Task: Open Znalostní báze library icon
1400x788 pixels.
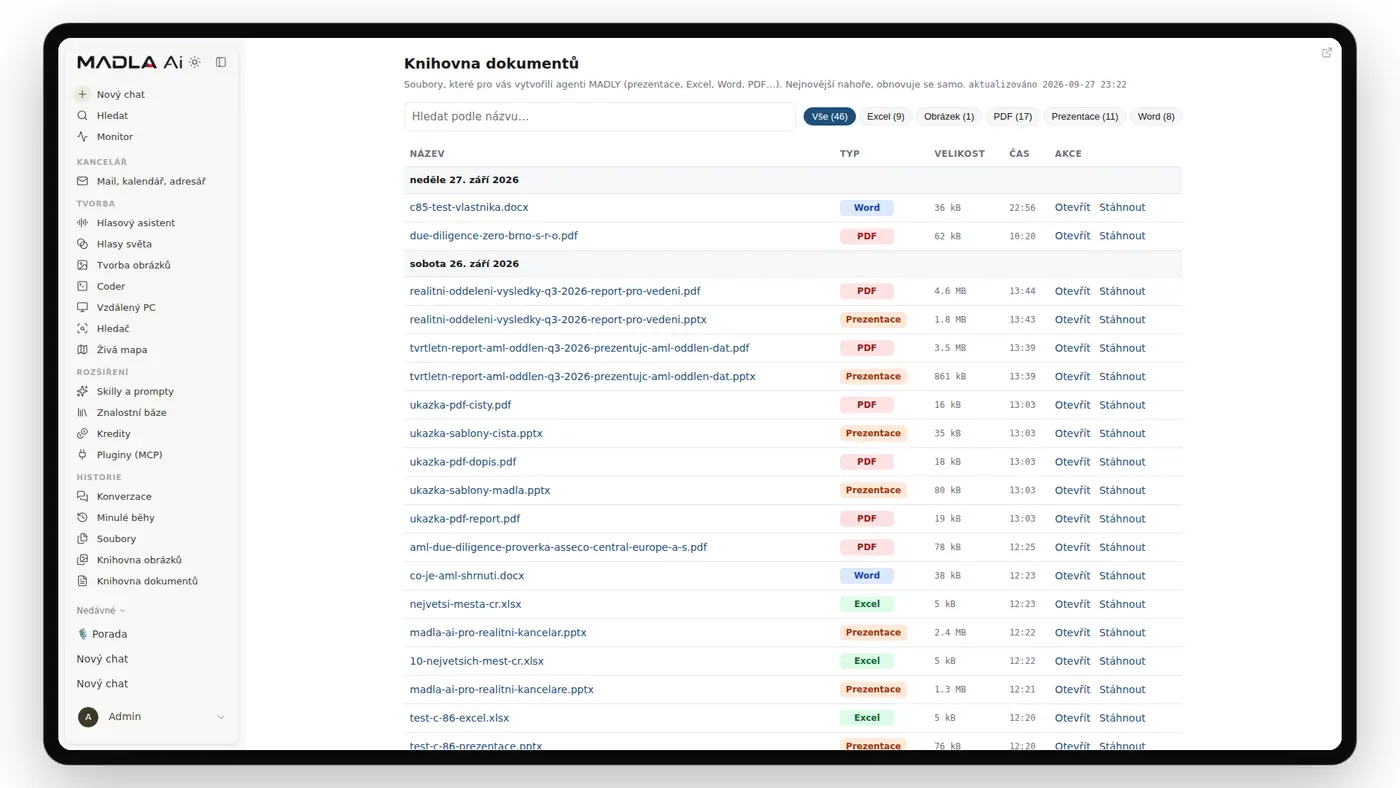Action: 83,413
